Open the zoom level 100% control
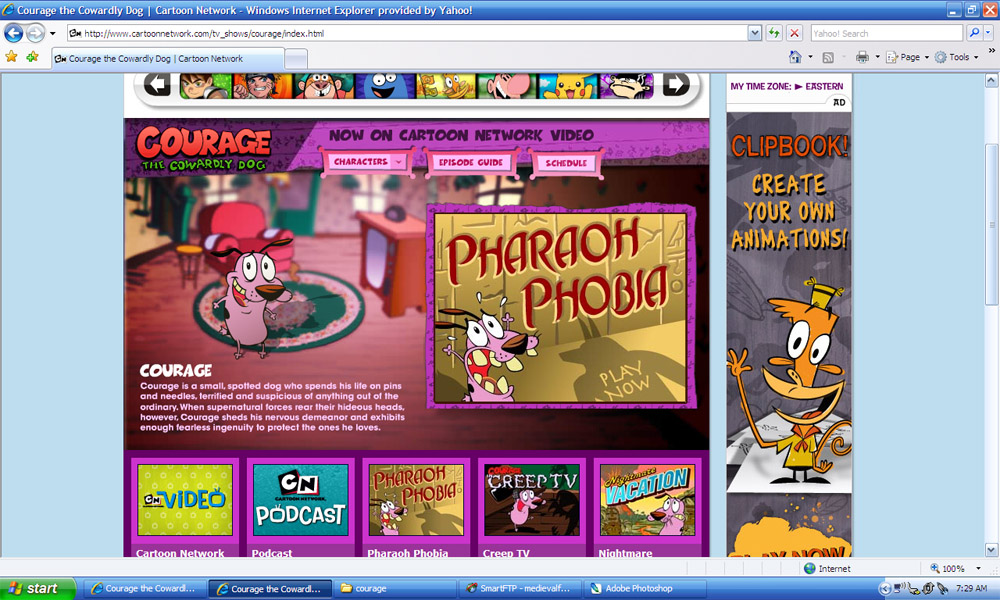Image resolution: width=1000 pixels, height=600 pixels. 947,568
